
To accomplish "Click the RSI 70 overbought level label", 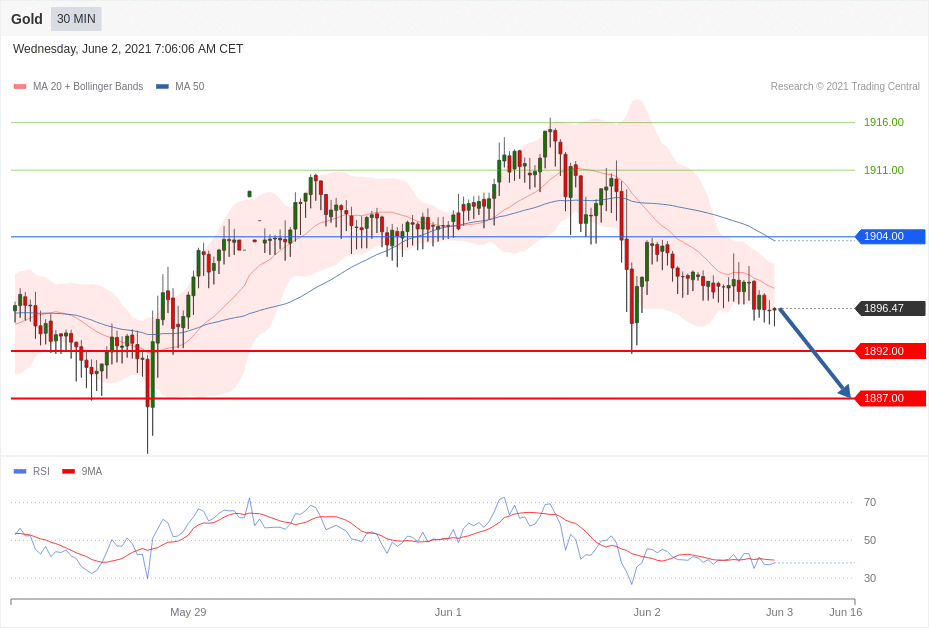I will (x=870, y=502).
